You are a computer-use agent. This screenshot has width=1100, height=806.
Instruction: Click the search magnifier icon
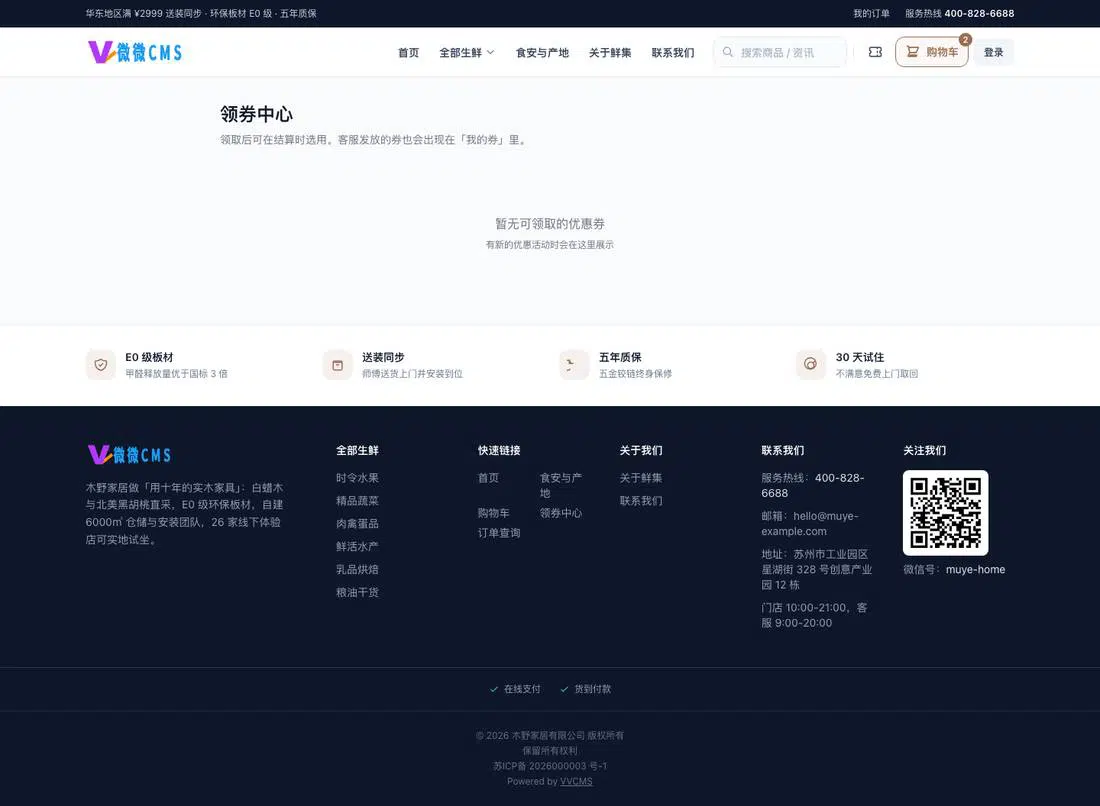[727, 52]
